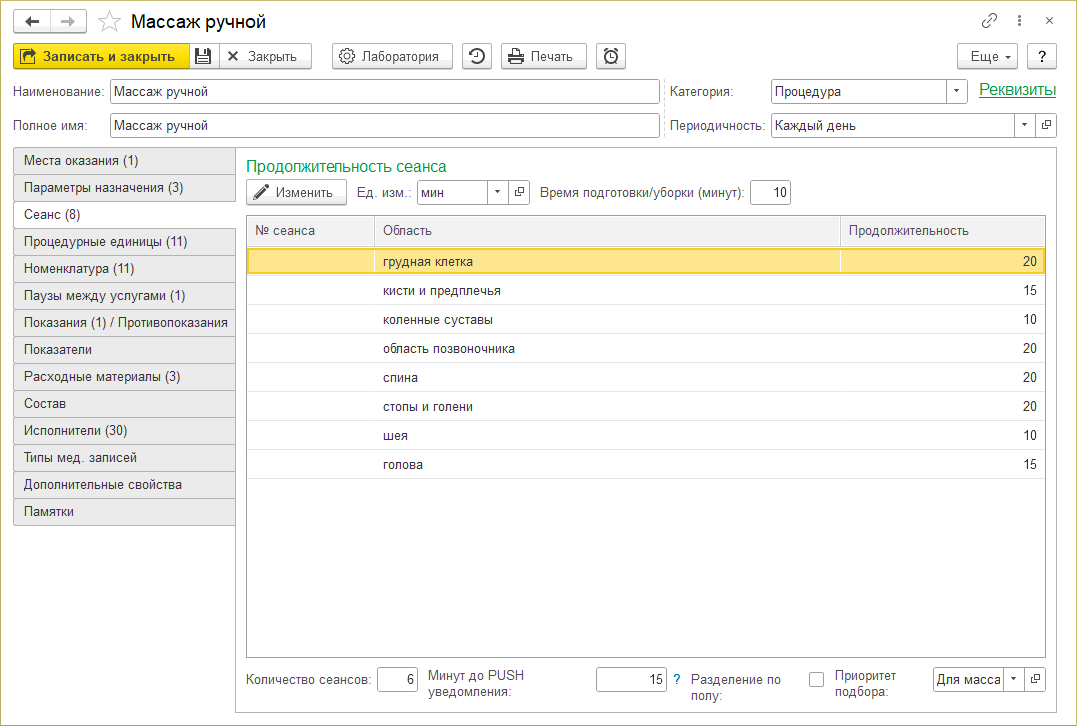Click the blue PUSH notification help icon
Screen dimensions: 1077x726
[x=677, y=680]
